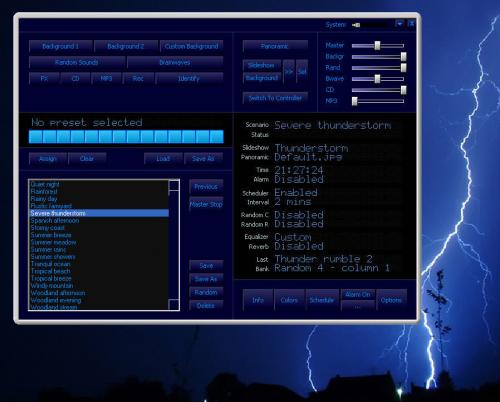
Task: Open the Load preset button
Action: (x=163, y=159)
